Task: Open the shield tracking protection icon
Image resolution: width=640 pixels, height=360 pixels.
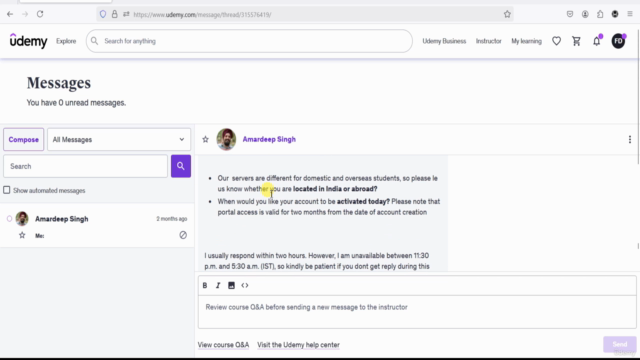Action: tap(103, 14)
